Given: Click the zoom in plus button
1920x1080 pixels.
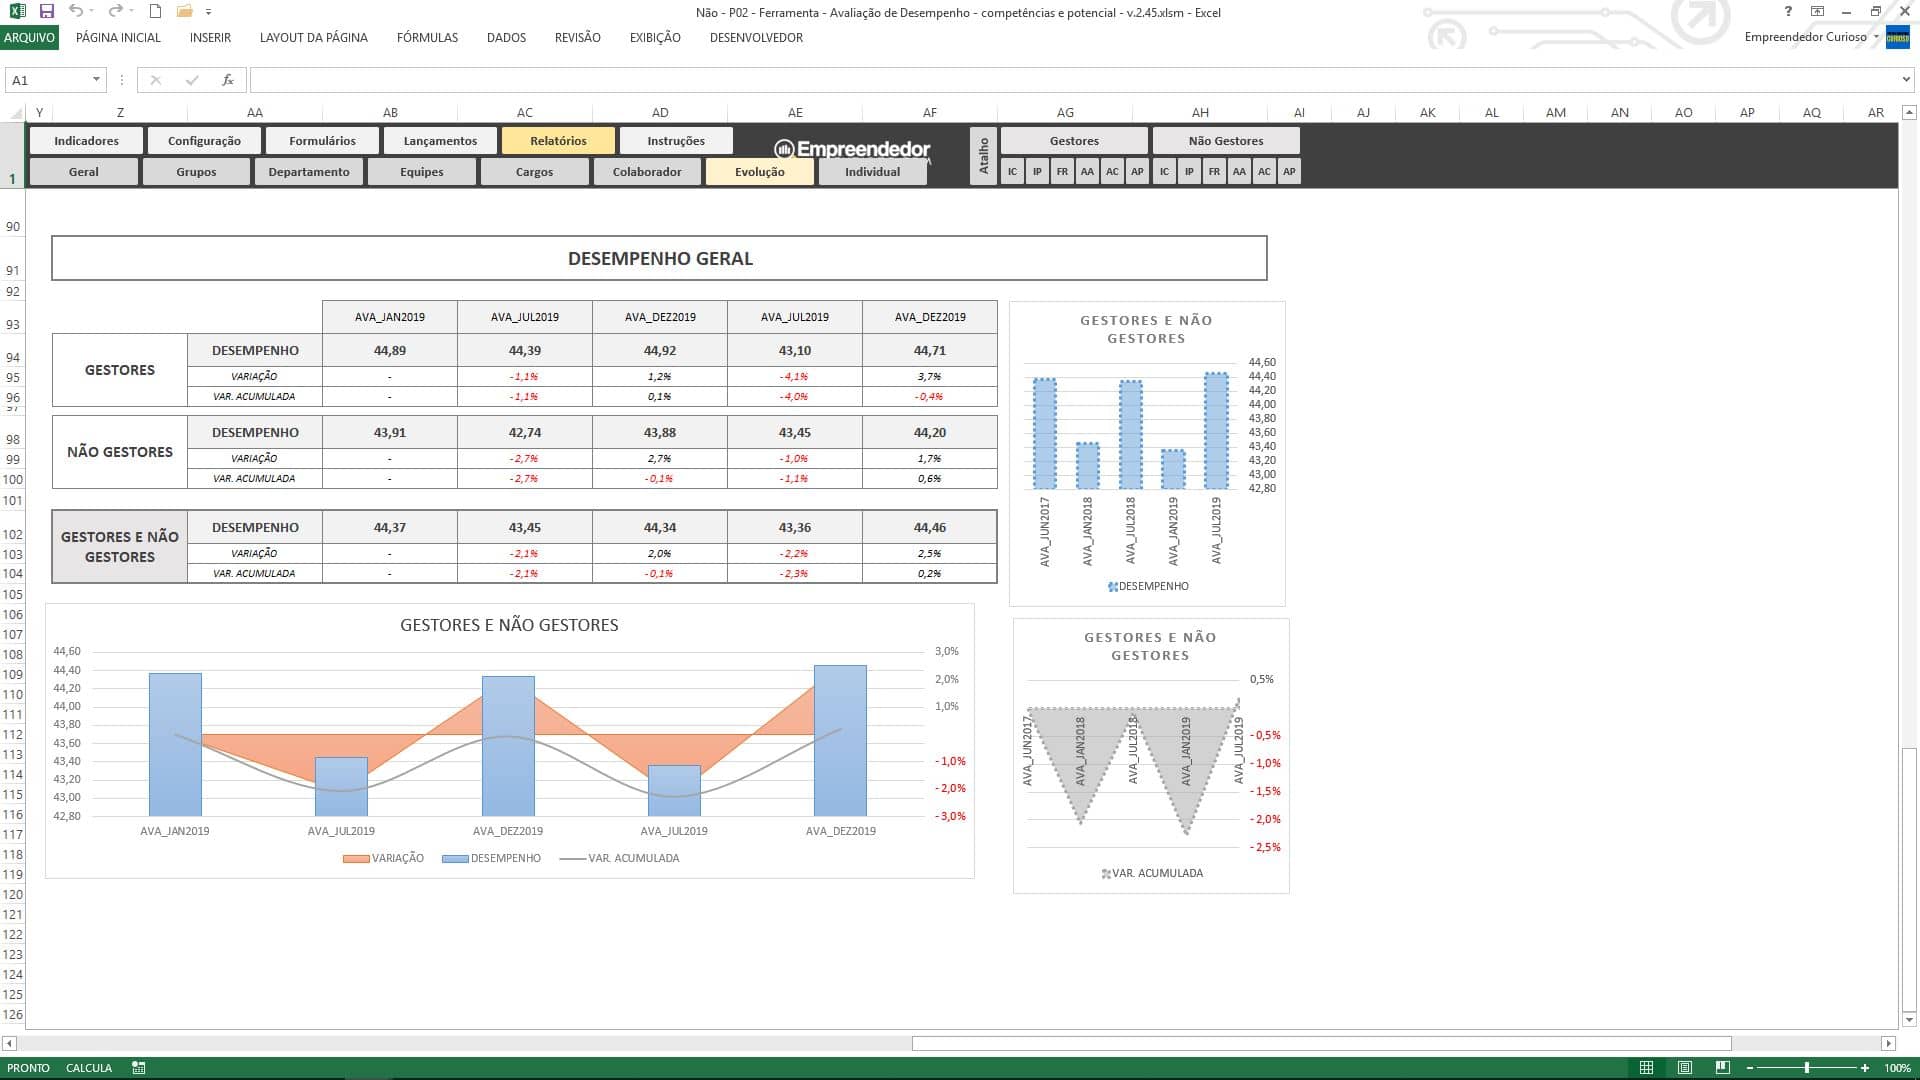Looking at the screenshot, I should pos(1865,1068).
